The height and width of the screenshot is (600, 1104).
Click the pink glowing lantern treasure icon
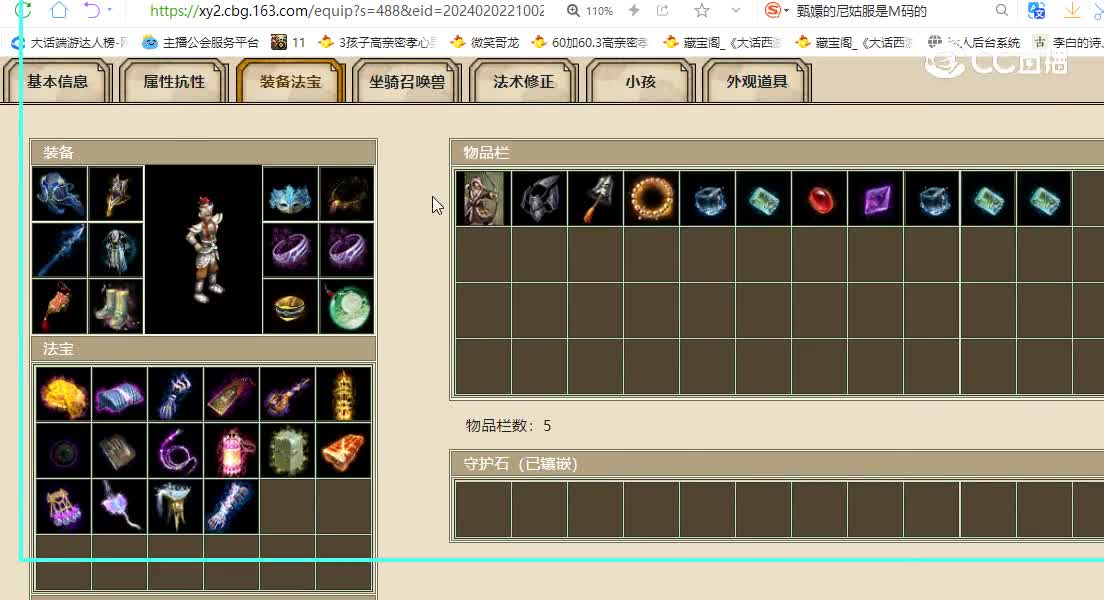pyautogui.click(x=232, y=451)
